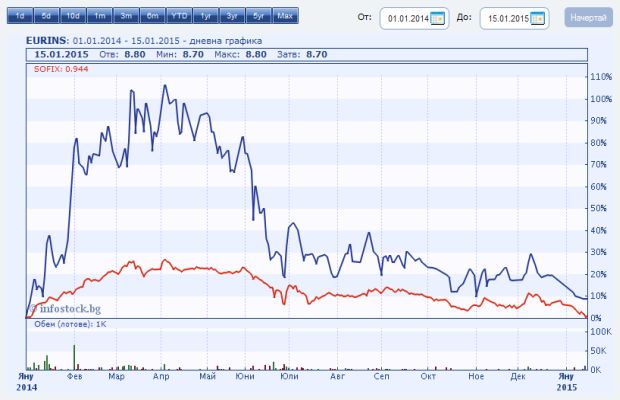Viewport: 620px width, 400px height.
Task: Click the 50K volume axis label
Action: [598, 351]
